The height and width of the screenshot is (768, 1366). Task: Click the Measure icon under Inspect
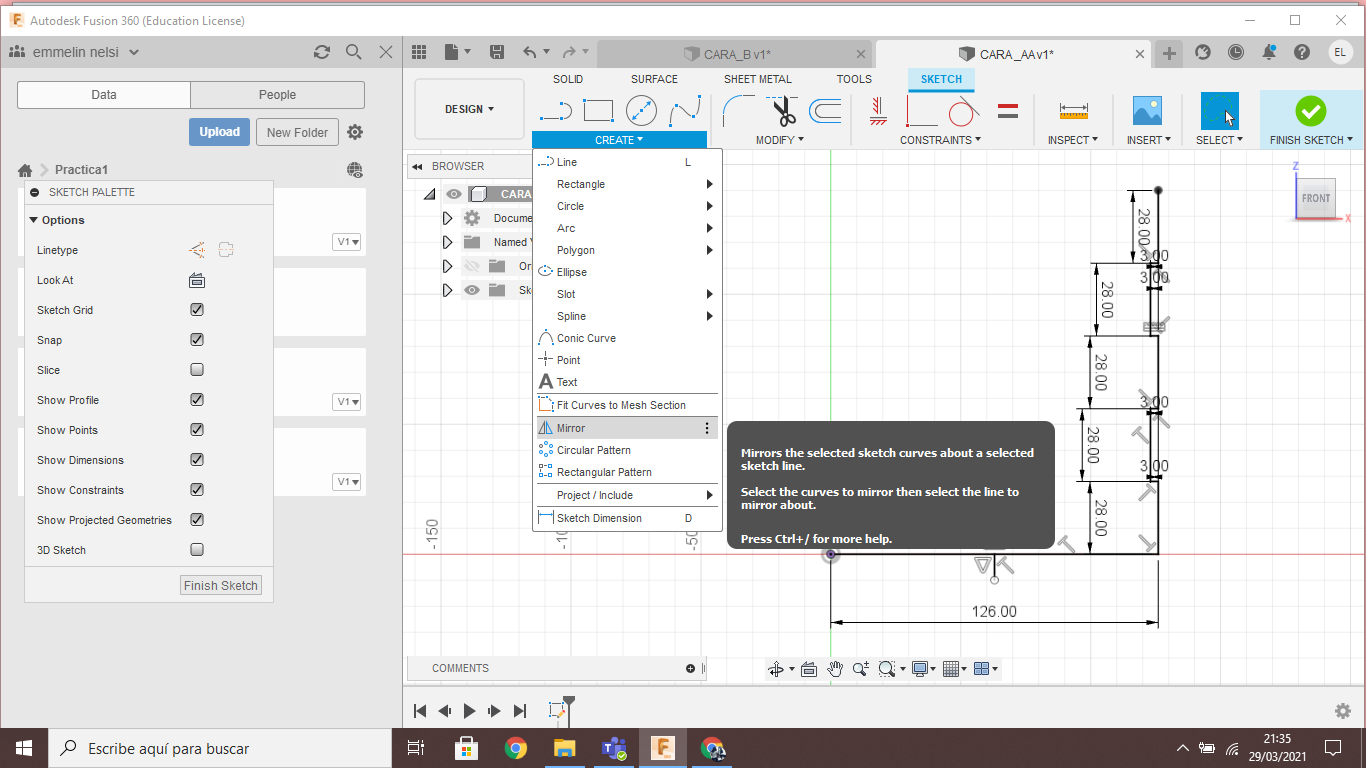(1073, 110)
